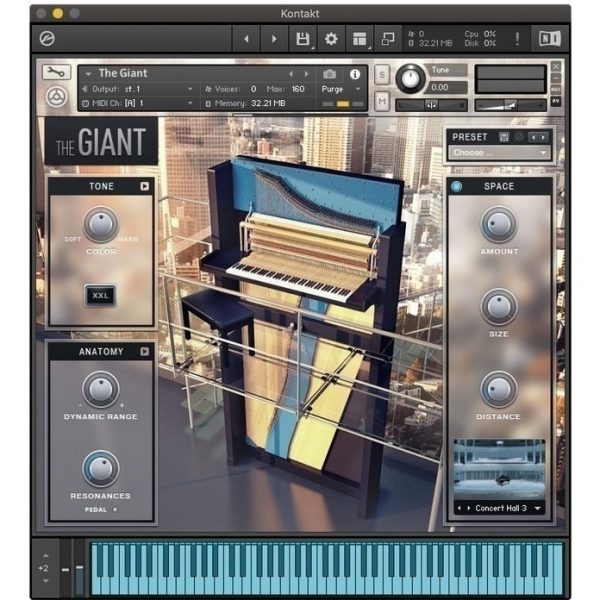Expand the TONE panel arrow button
This screenshot has width=600, height=600.
pos(144,186)
